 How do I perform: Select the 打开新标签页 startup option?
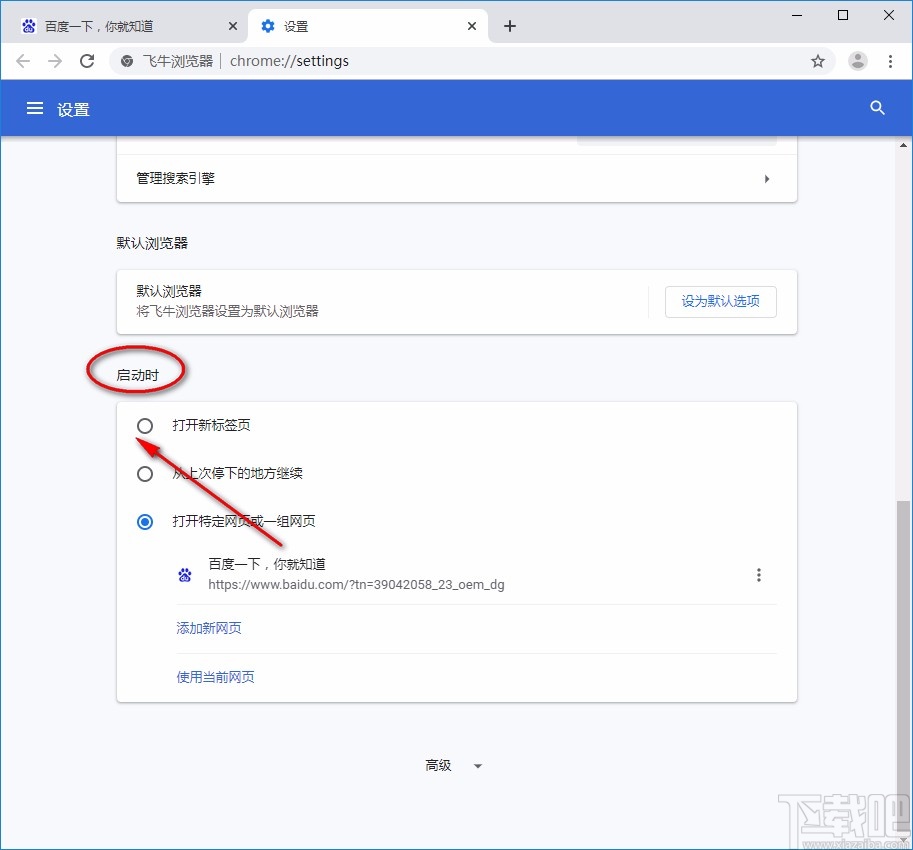point(145,425)
